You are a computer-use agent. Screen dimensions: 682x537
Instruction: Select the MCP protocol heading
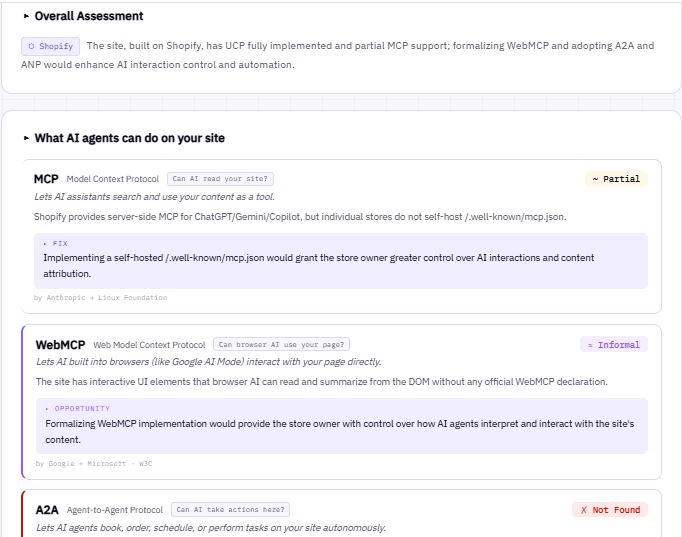[47, 179]
